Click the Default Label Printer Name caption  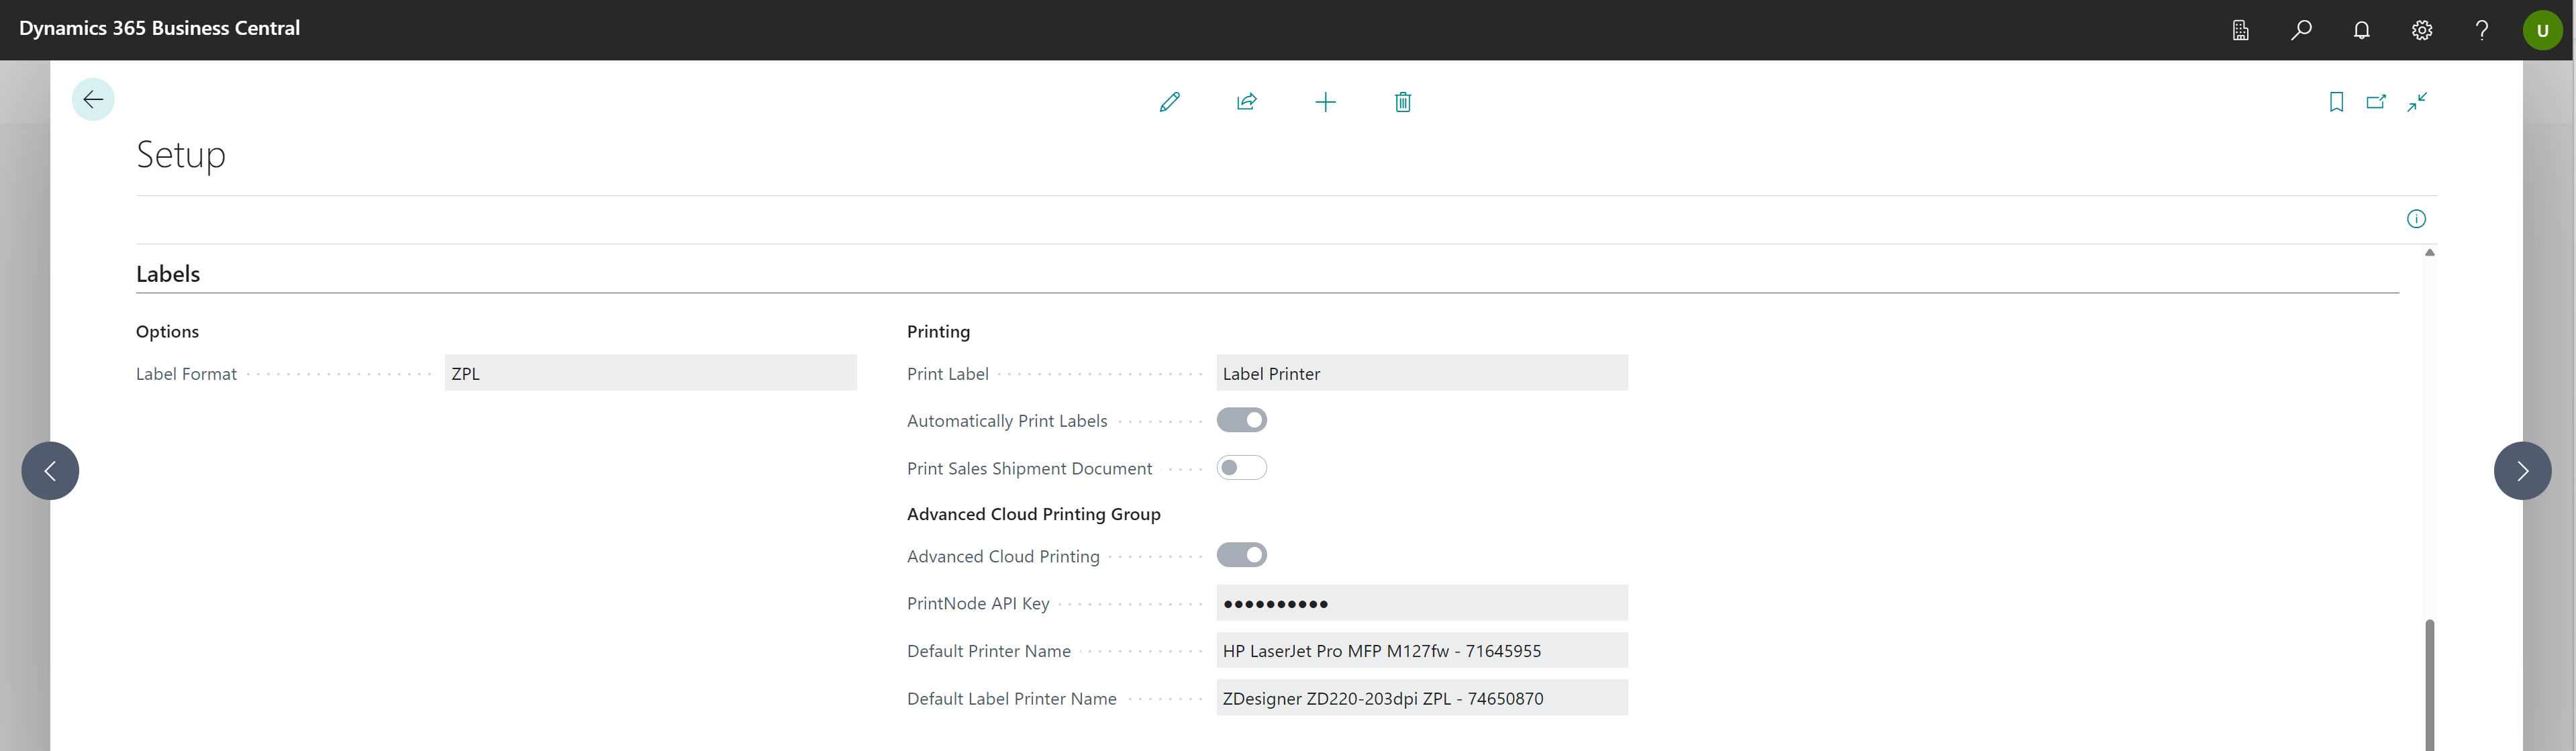(1011, 699)
